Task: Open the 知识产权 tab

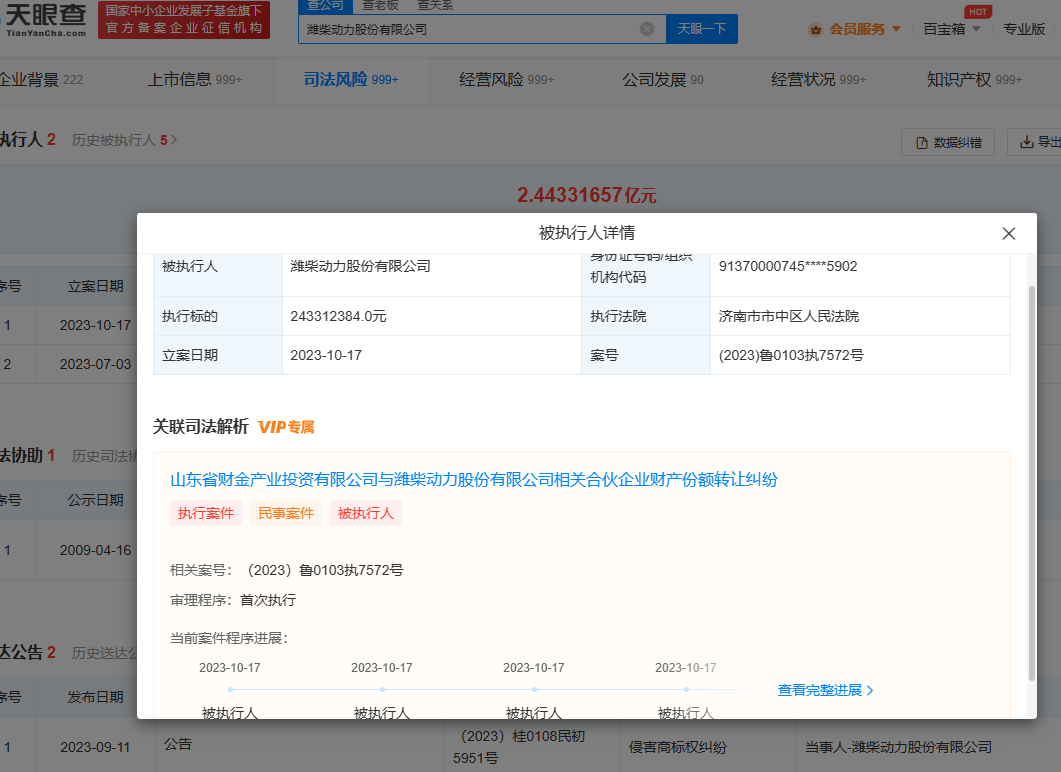Action: (974, 80)
